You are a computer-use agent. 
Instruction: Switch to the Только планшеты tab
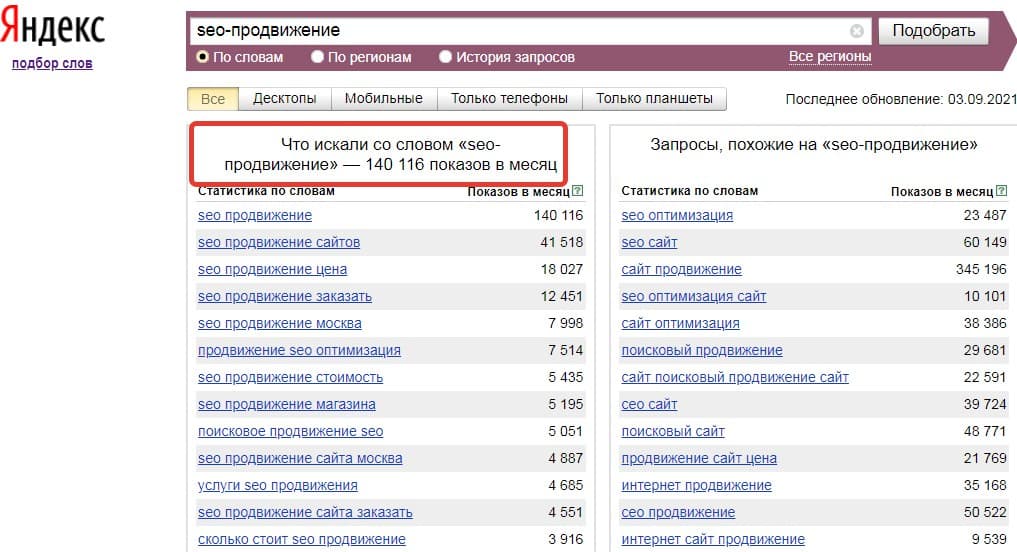click(654, 99)
